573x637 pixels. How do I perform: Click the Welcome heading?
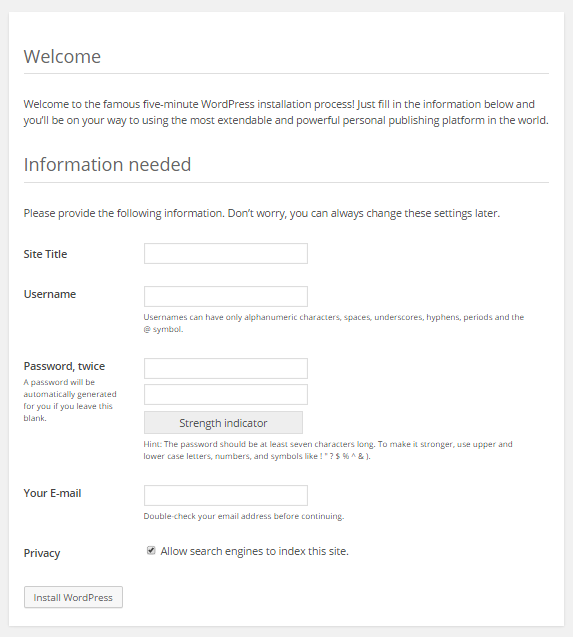(62, 56)
